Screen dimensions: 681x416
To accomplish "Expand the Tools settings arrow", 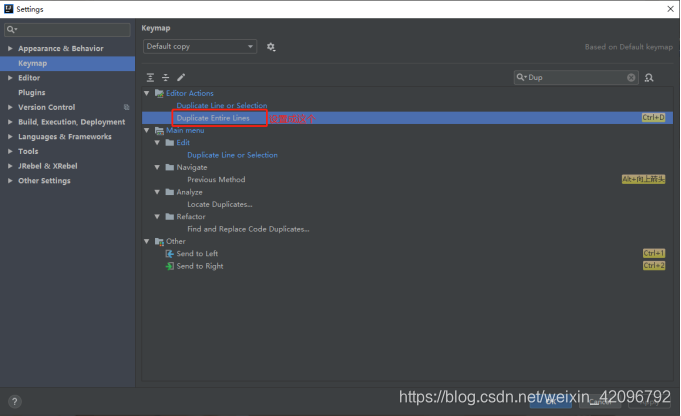I will point(10,151).
